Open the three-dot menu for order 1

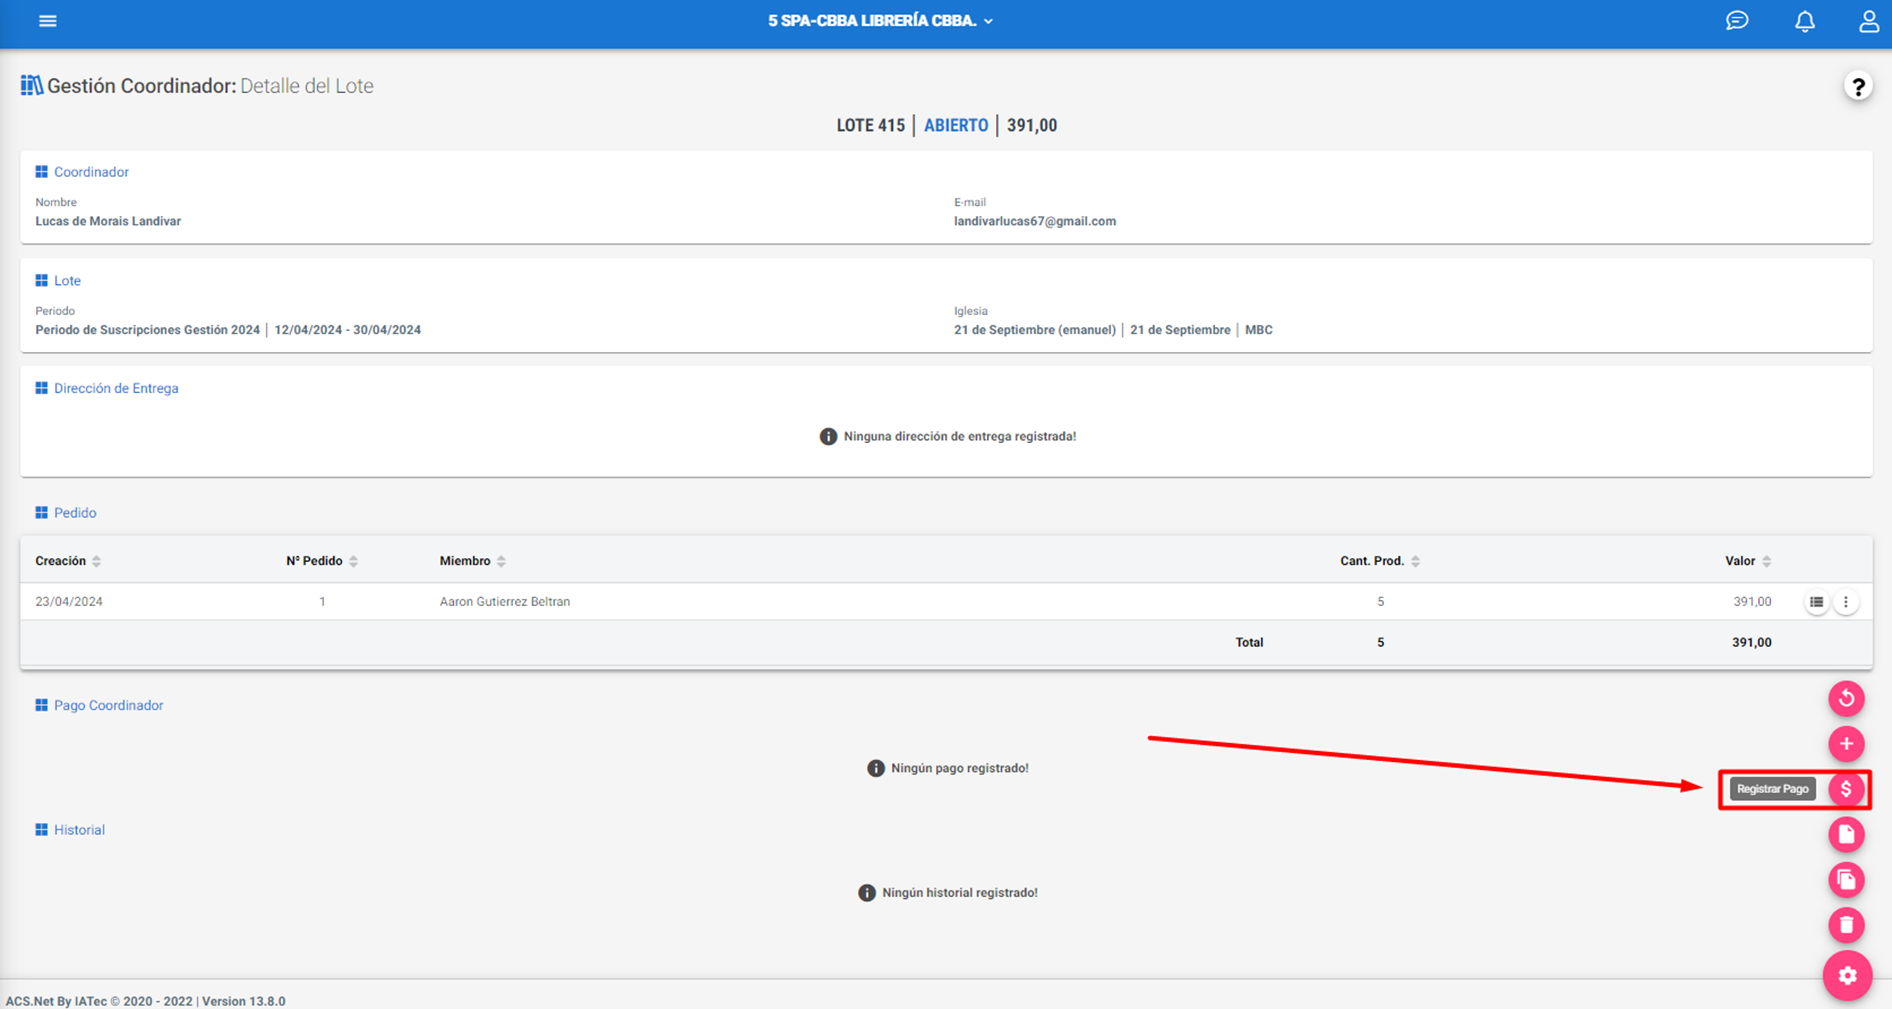pyautogui.click(x=1846, y=602)
